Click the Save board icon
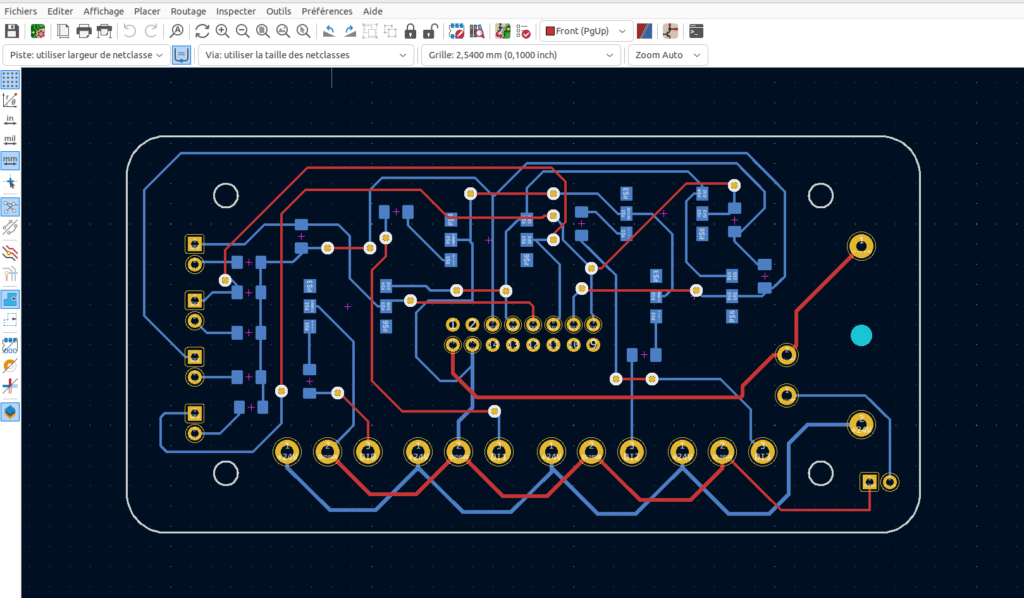This screenshot has height=598, width=1024. coord(11,31)
